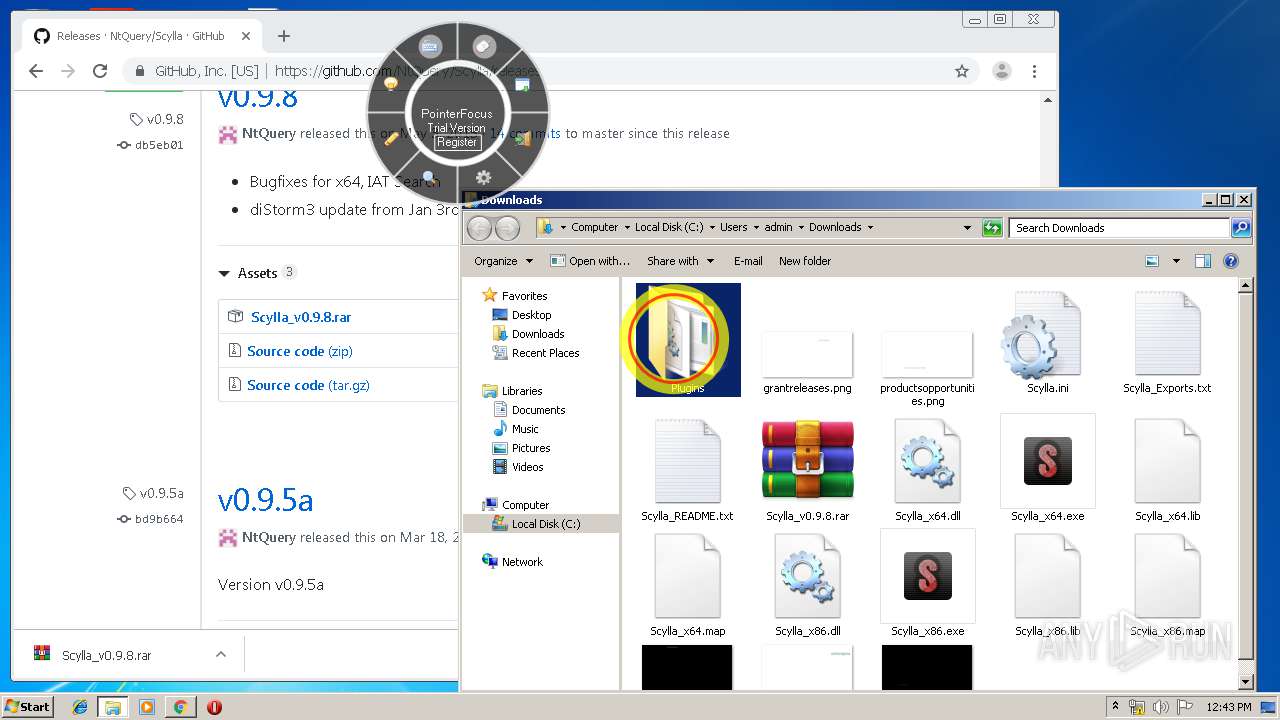The image size is (1280, 720).
Task: Select the Releases NtQuery/Scylla tab
Action: coord(140,36)
